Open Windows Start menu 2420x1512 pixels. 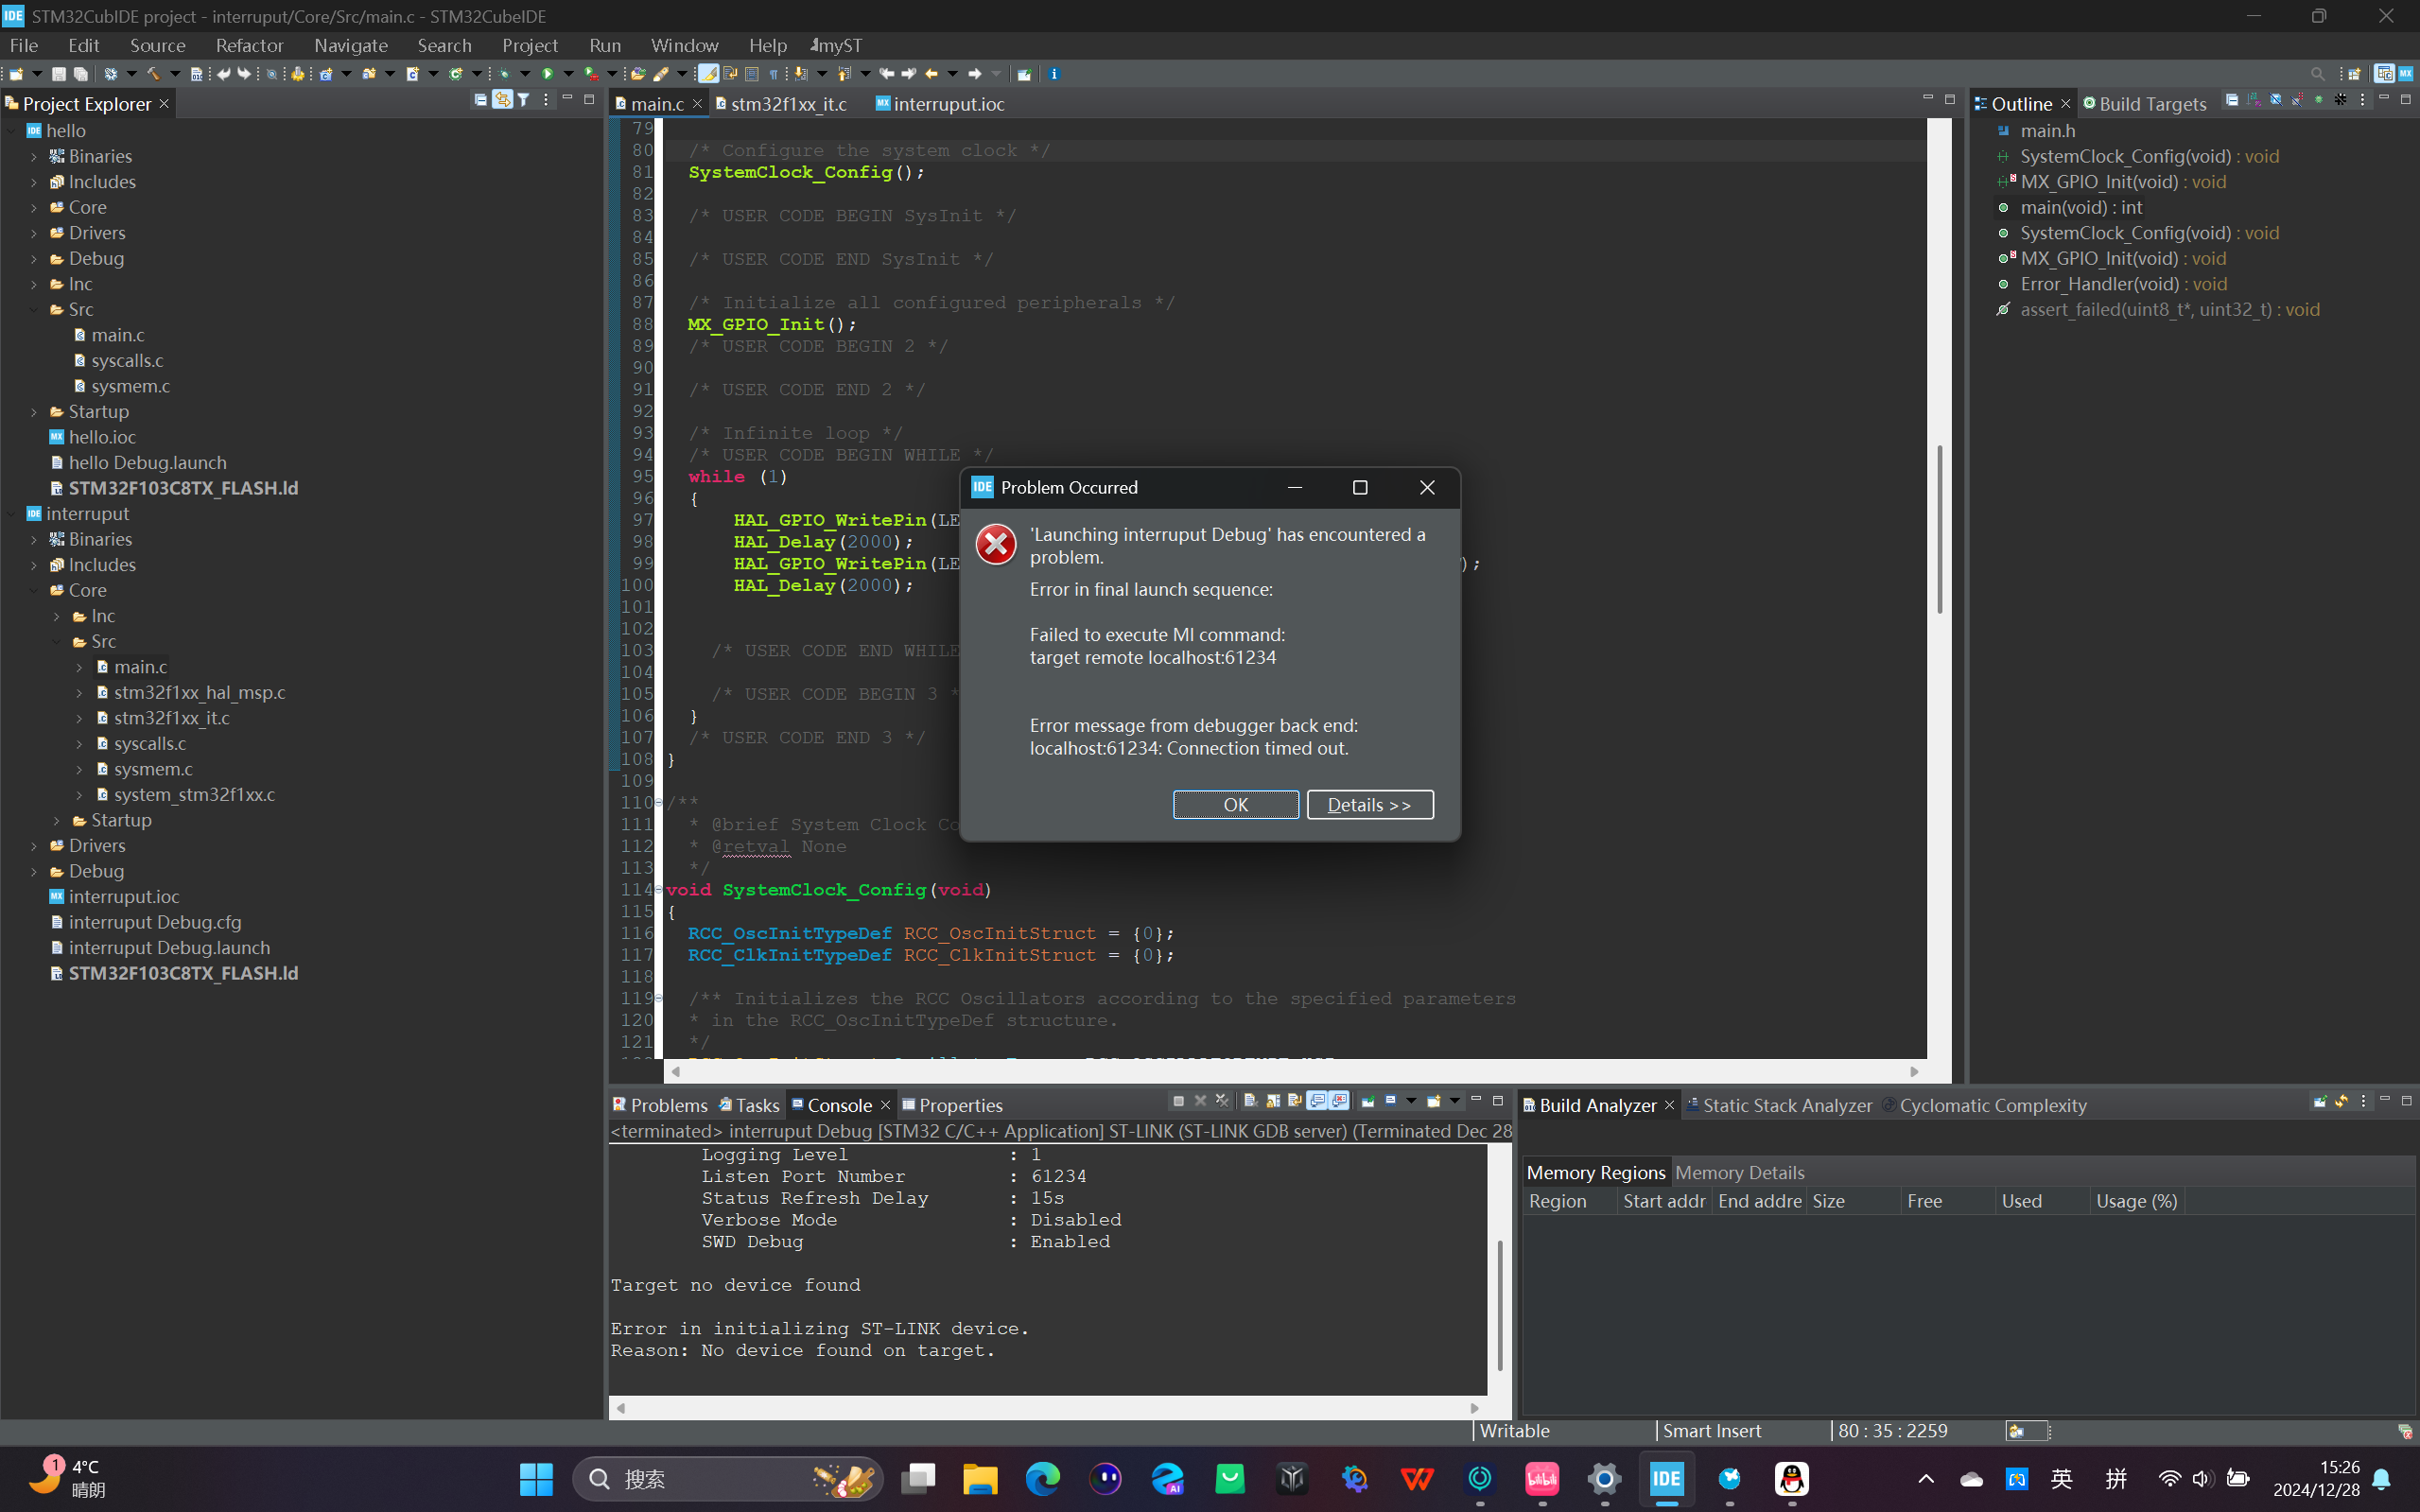coord(536,1478)
